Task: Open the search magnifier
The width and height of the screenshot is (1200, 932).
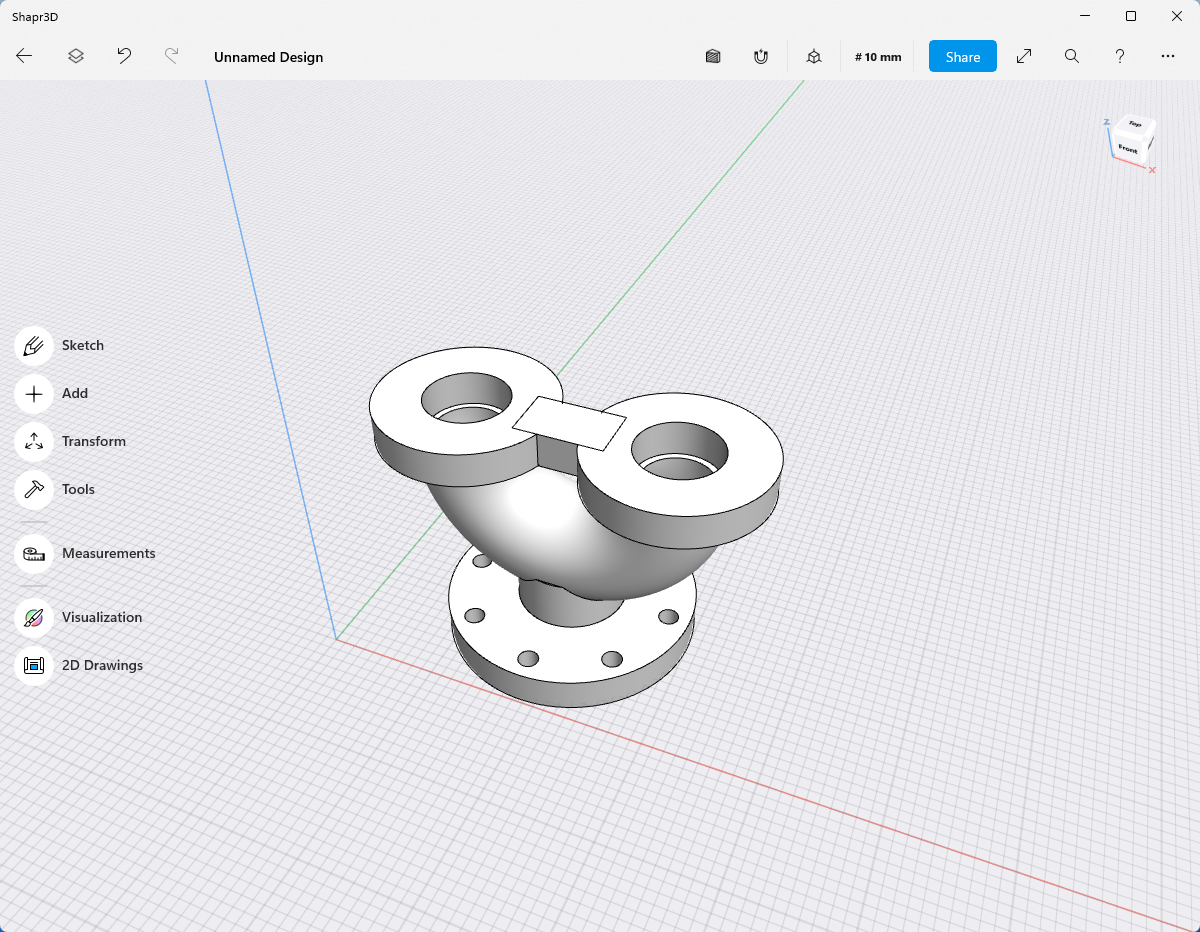Action: pyautogui.click(x=1072, y=57)
